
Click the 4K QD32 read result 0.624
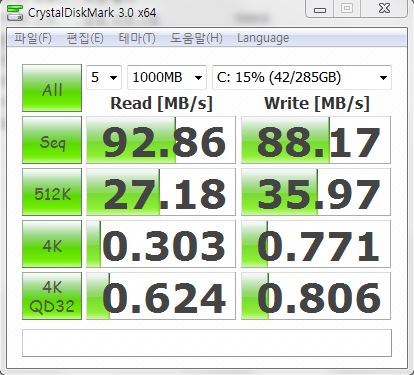[161, 296]
